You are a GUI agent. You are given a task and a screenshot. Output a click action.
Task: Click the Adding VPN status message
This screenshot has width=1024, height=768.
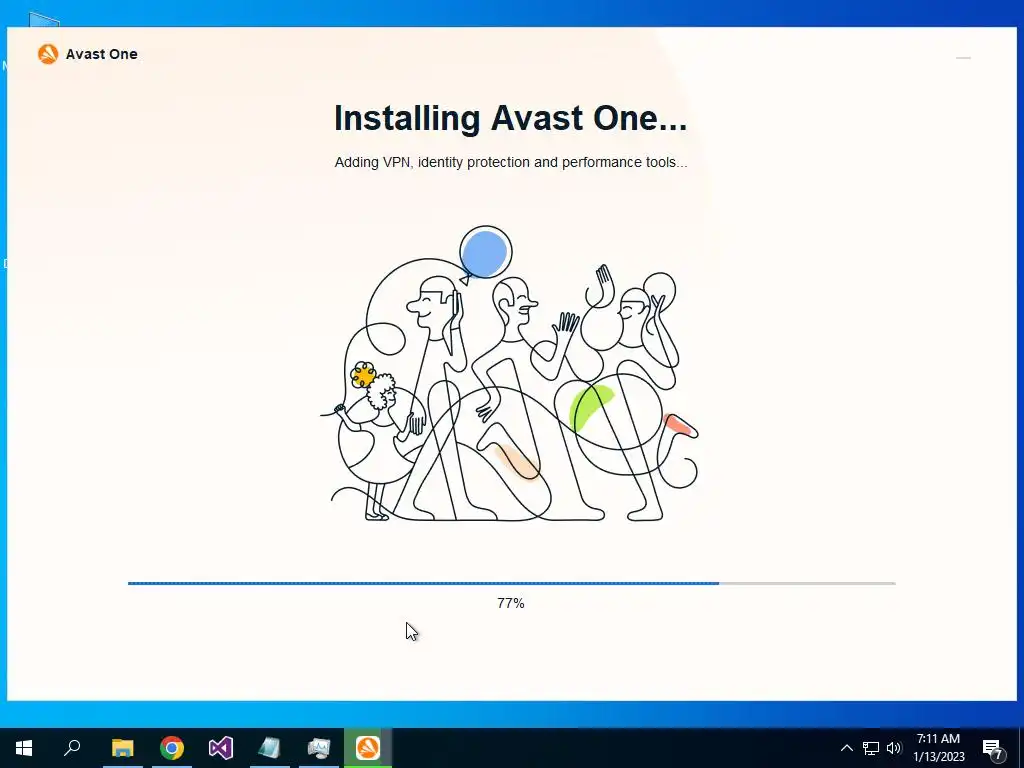click(511, 162)
